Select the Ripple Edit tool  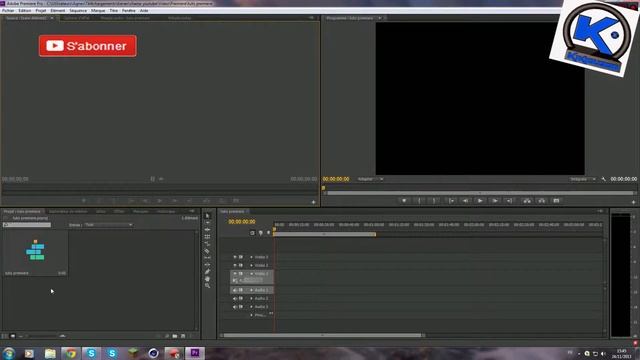[207, 230]
